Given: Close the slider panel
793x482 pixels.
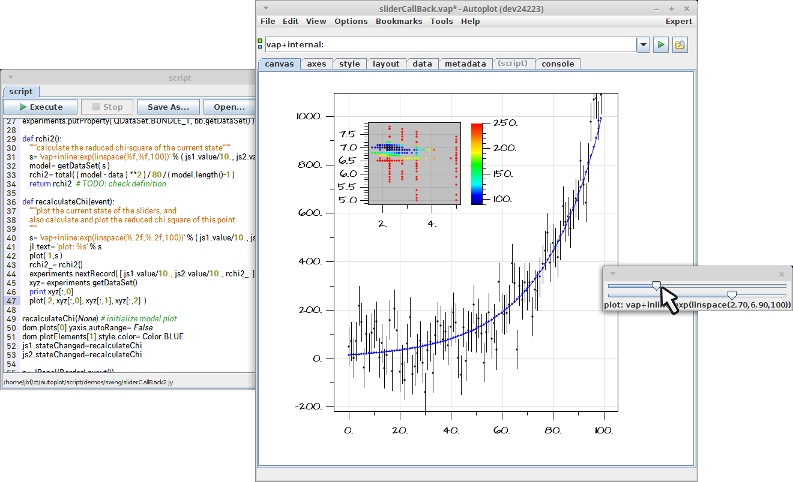Looking at the screenshot, I should coord(781,274).
